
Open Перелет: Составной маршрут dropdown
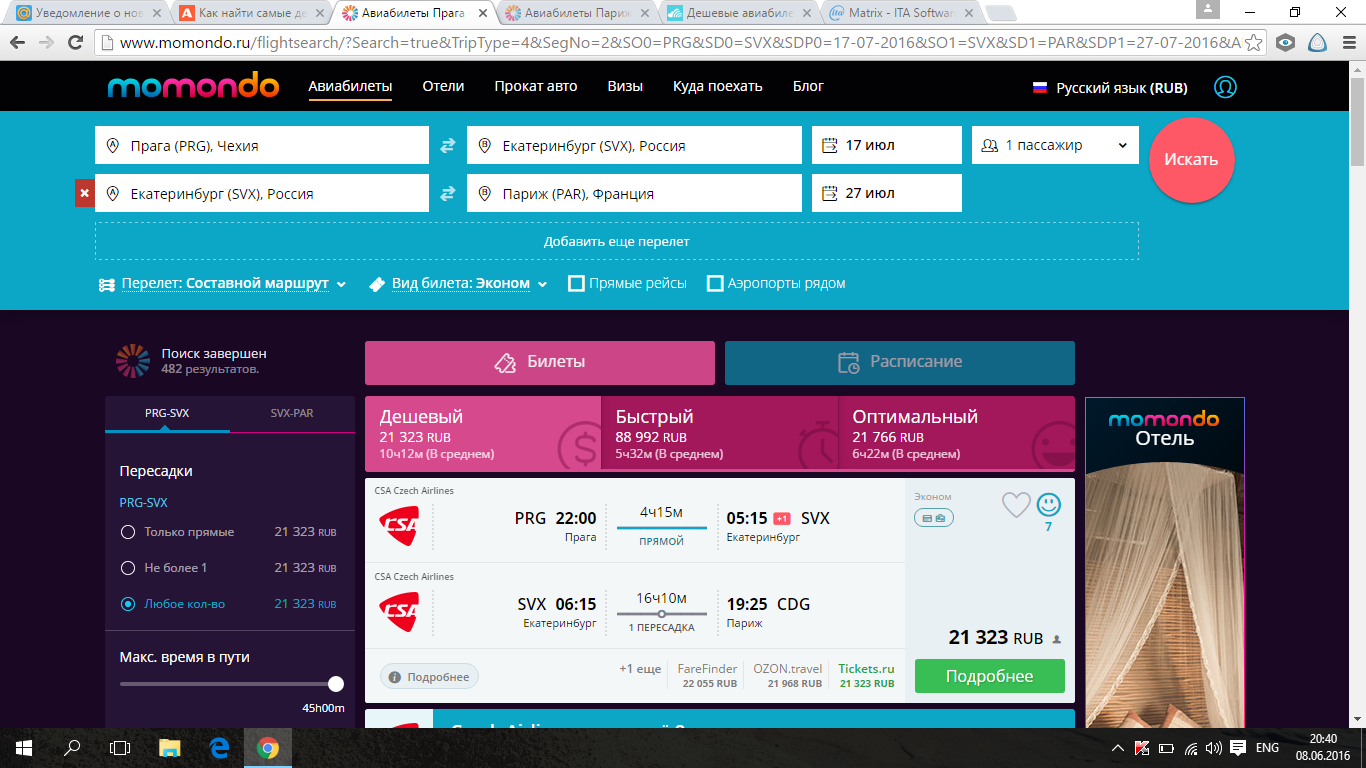(223, 284)
